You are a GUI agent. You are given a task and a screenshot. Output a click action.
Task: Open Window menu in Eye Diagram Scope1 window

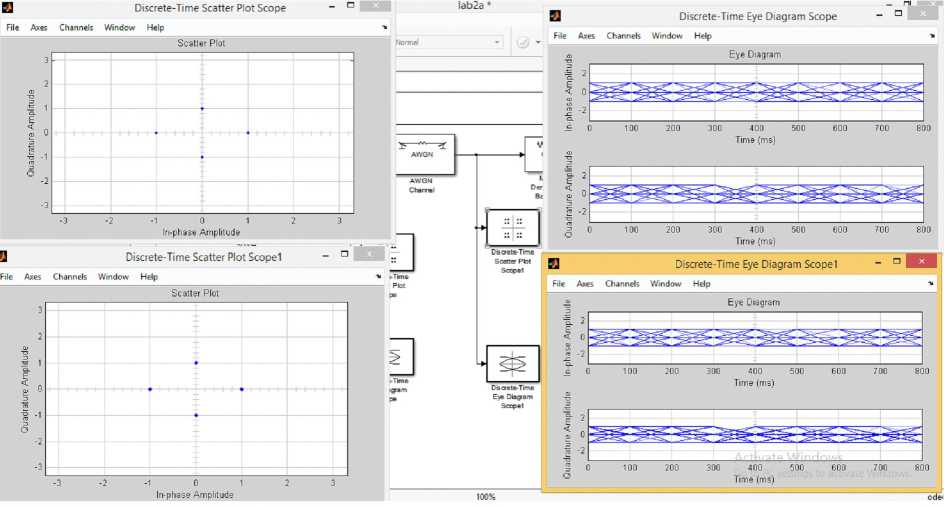click(x=665, y=284)
